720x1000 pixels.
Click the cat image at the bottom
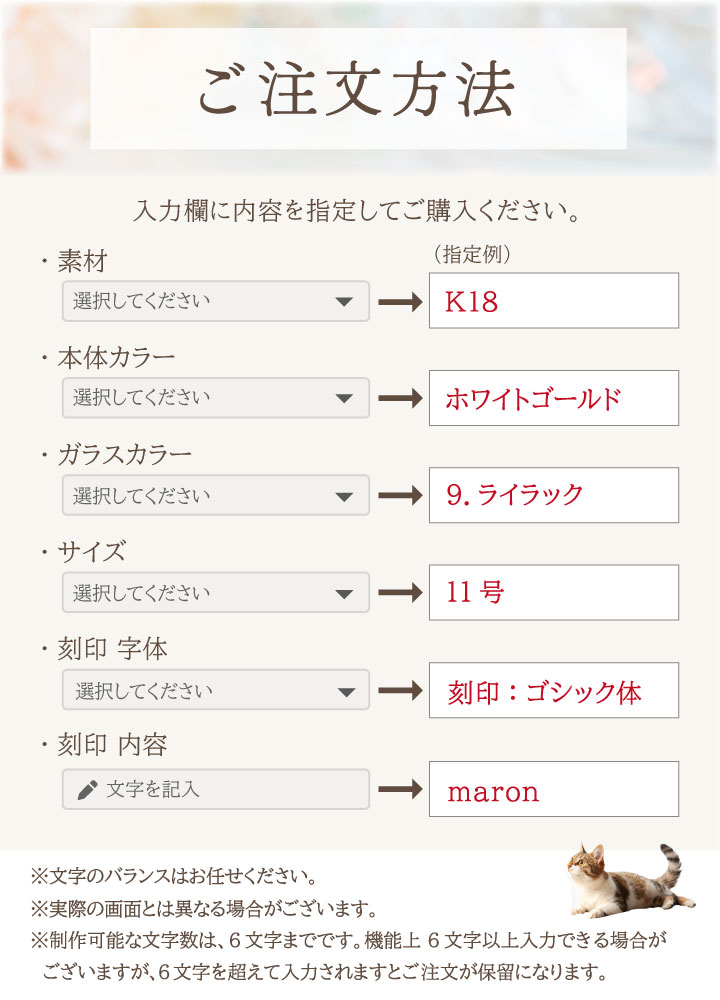625,878
